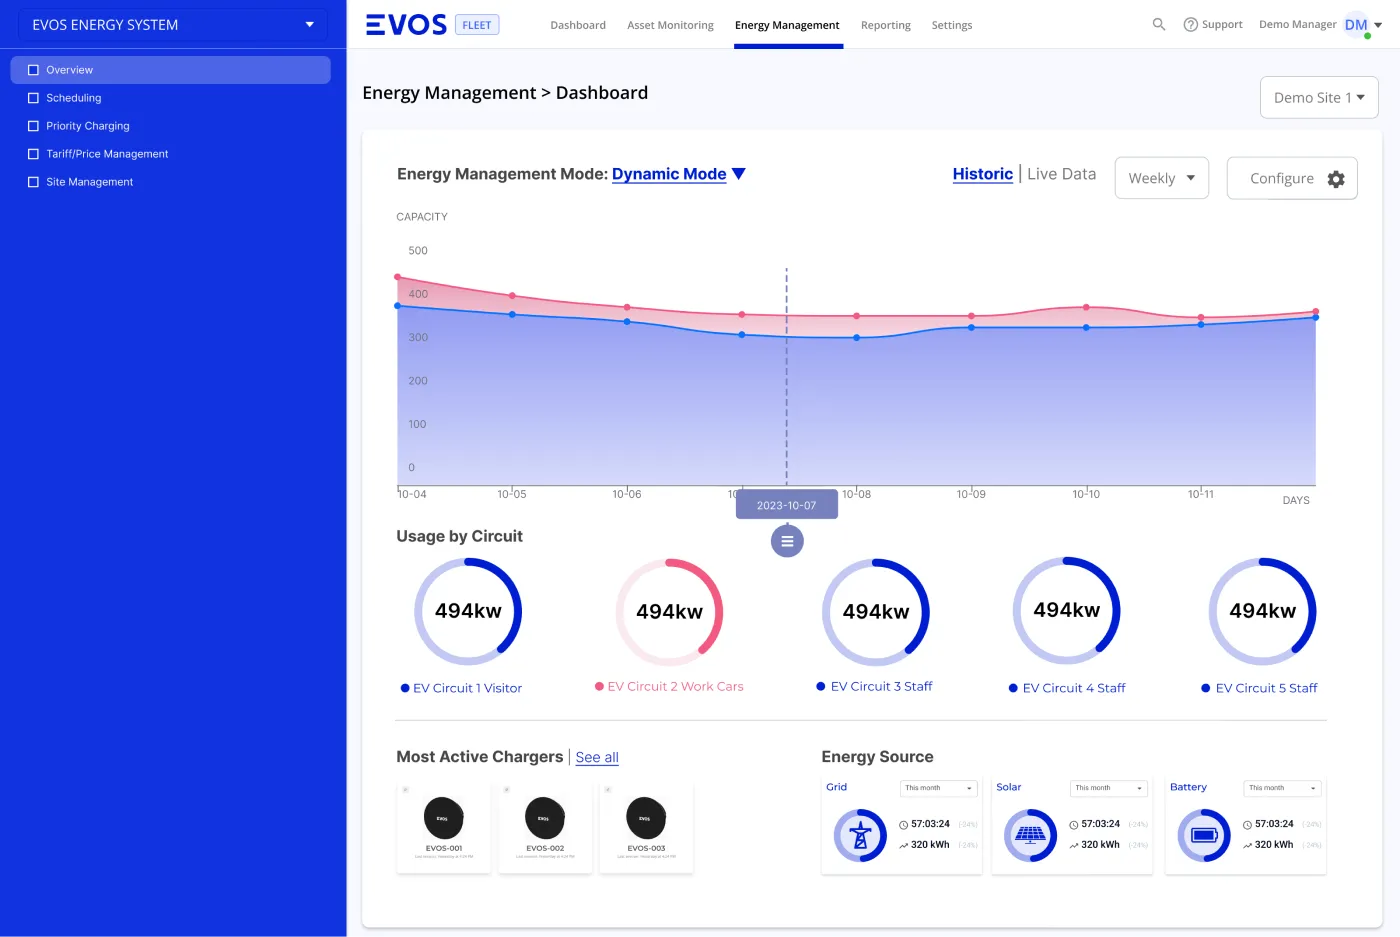
Task: Open search from the magnifier icon
Action: [1158, 24]
